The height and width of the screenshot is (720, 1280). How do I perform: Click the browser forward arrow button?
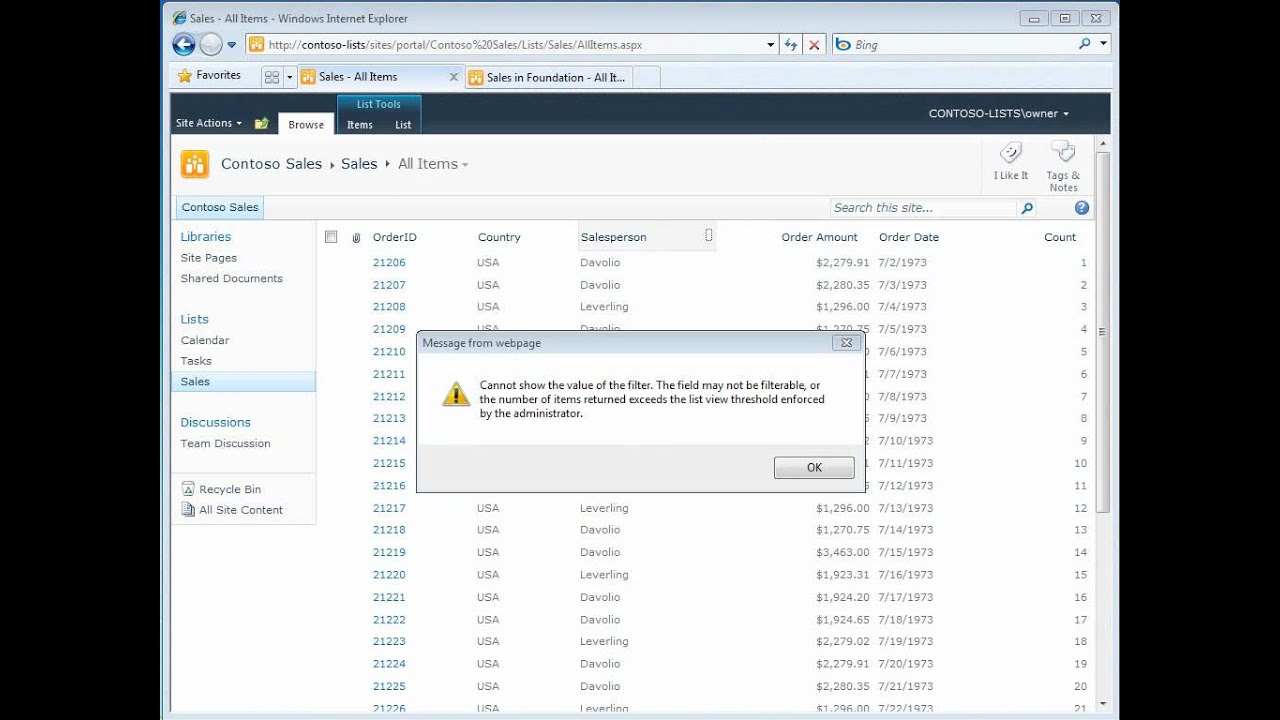click(210, 44)
